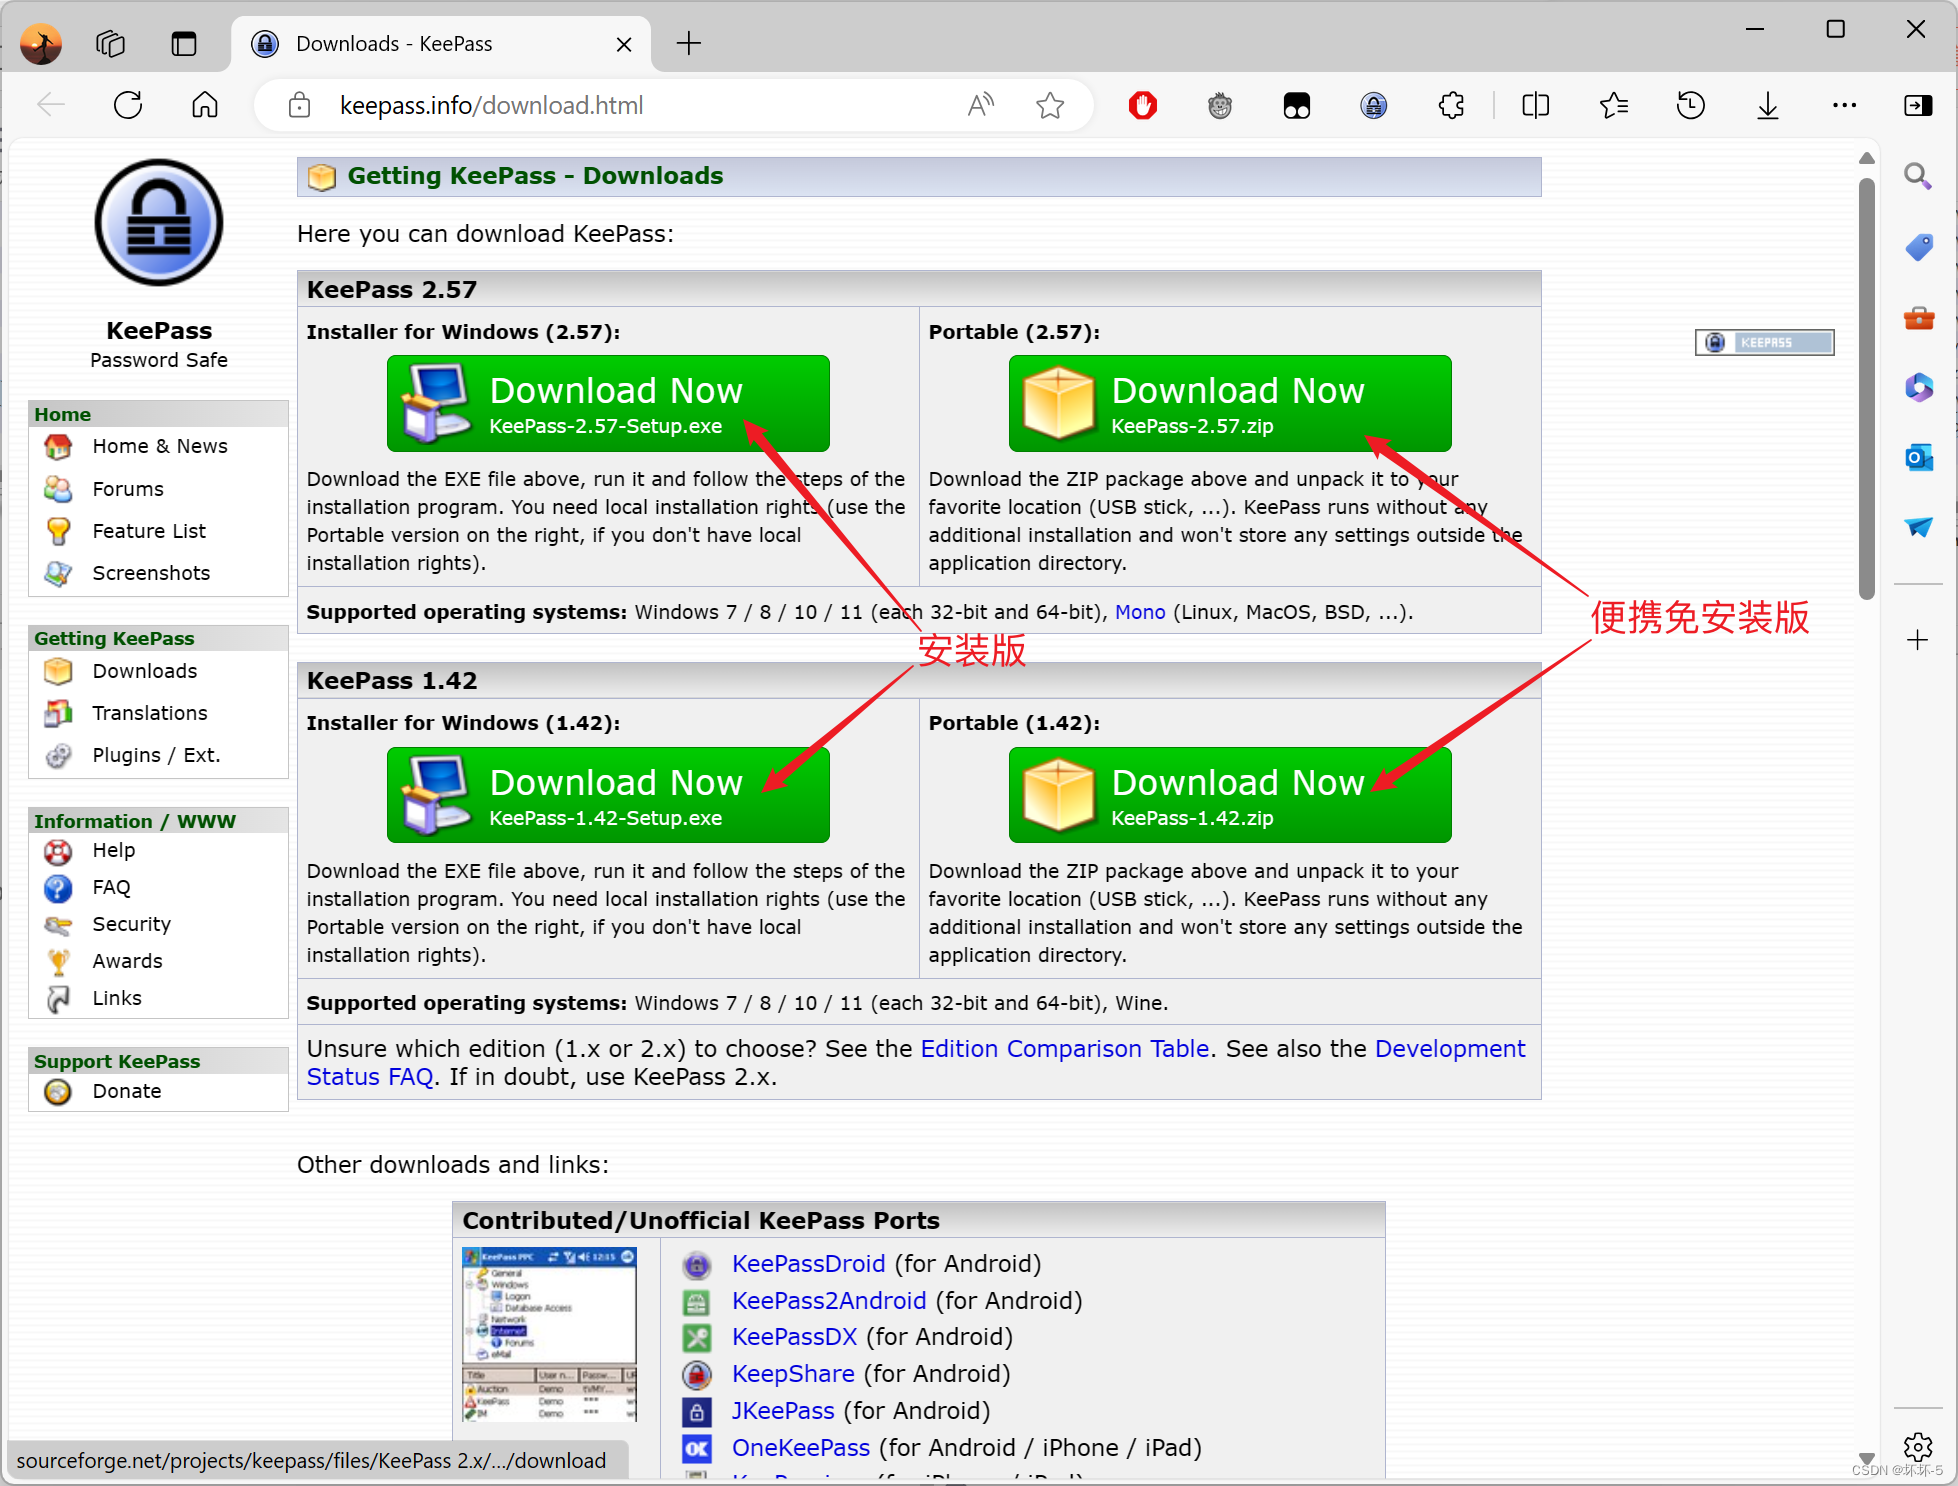The width and height of the screenshot is (1958, 1486).
Task: Click the profile avatar icon
Action: (x=41, y=44)
